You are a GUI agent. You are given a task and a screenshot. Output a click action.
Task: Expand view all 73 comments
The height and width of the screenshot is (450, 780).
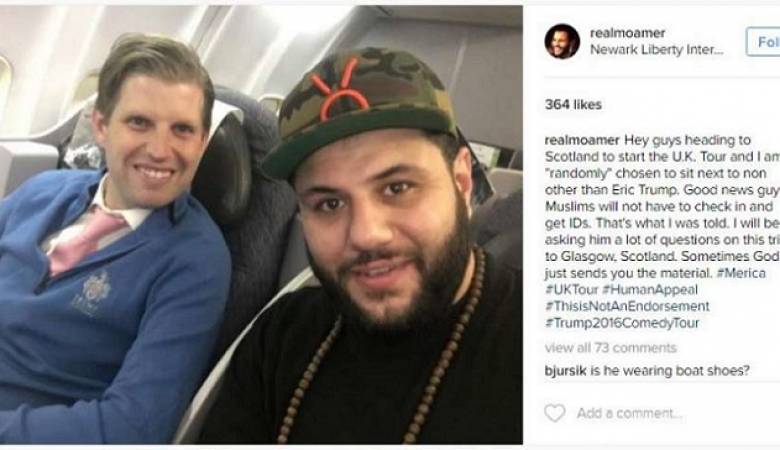click(x=610, y=348)
